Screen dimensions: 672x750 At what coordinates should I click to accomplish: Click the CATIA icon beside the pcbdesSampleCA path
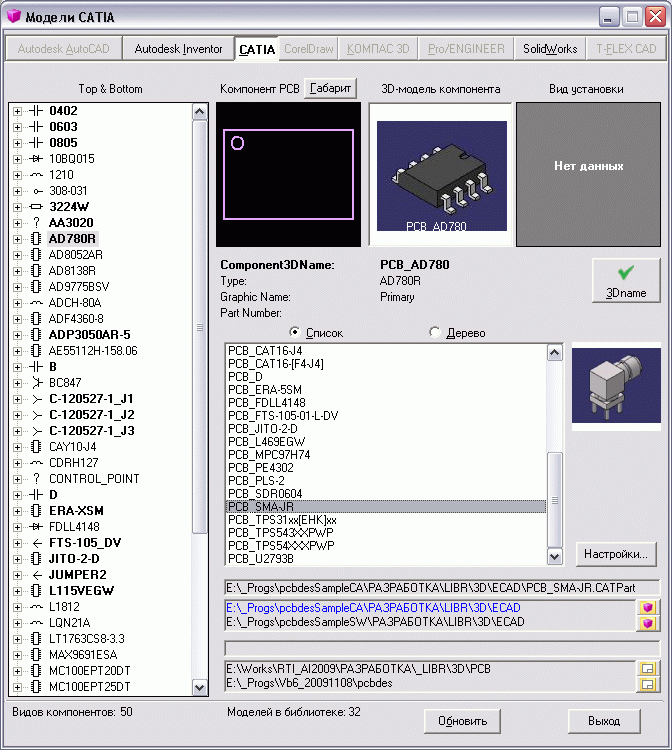(x=648, y=607)
